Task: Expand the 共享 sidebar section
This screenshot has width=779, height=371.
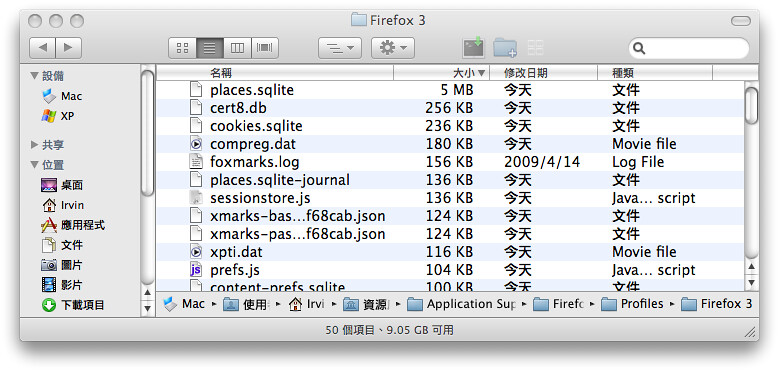Action: [x=34, y=145]
